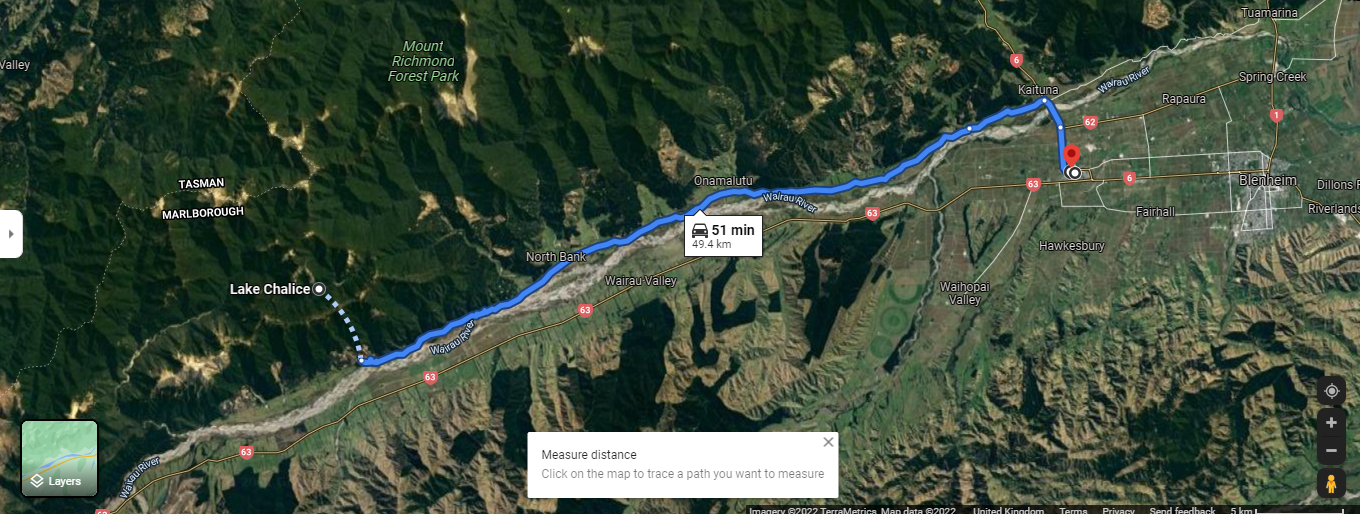Close the Measure distance popup
This screenshot has width=1360, height=514.
tap(827, 442)
